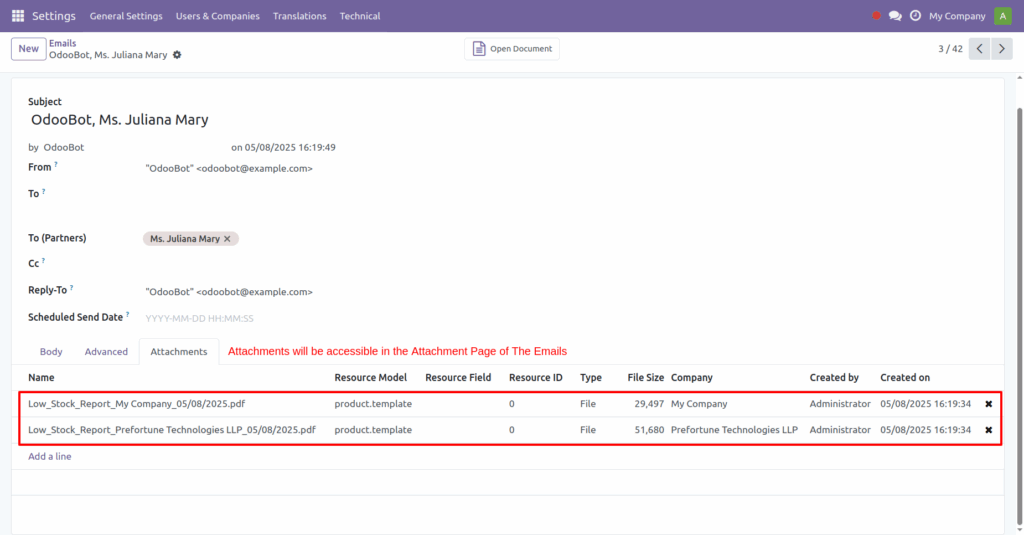Click the vertical scrollbar
This screenshot has height=535, width=1024.
(x=1019, y=314)
